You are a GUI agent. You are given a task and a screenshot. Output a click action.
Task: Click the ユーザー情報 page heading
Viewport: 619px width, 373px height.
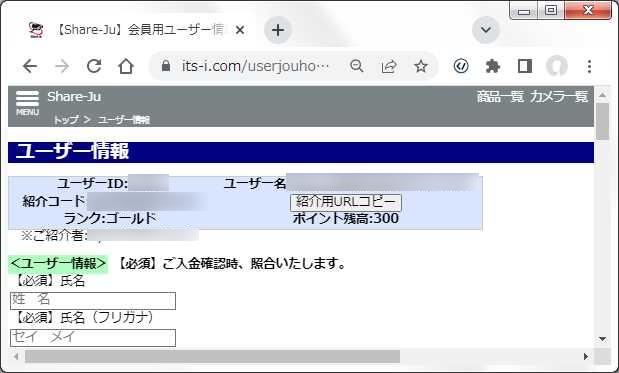(72, 152)
